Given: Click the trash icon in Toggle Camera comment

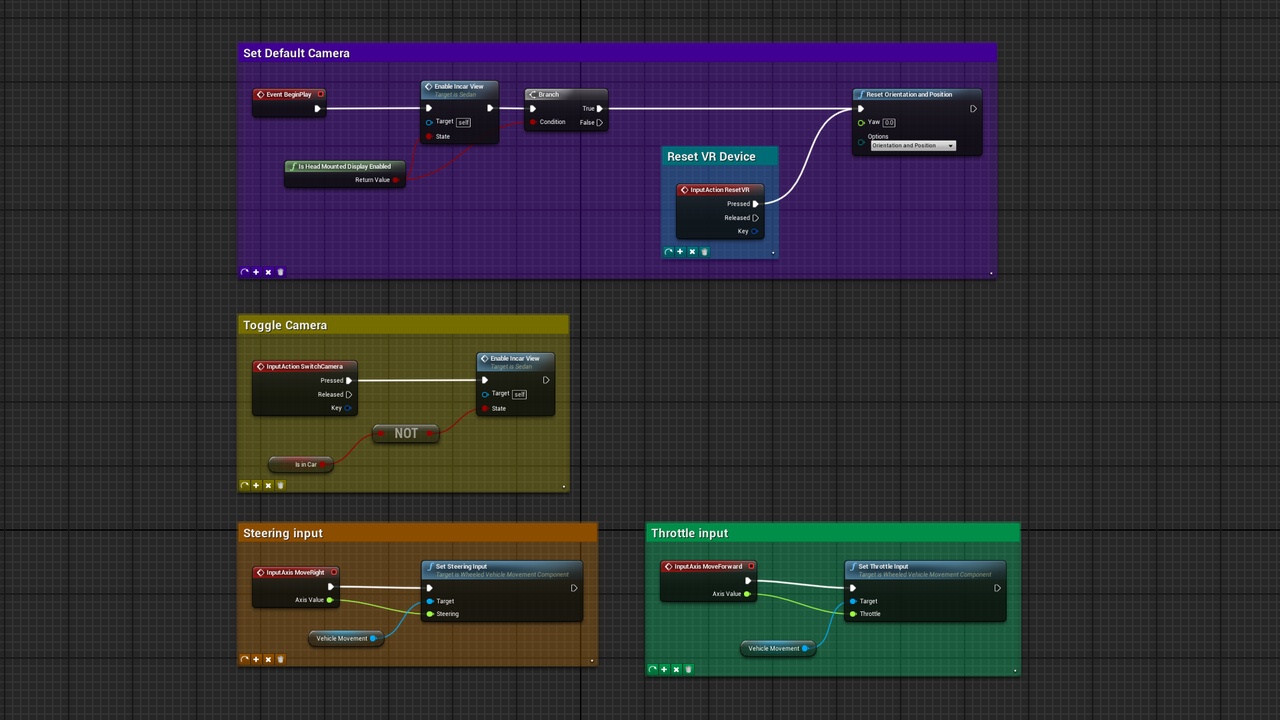Looking at the screenshot, I should point(280,486).
